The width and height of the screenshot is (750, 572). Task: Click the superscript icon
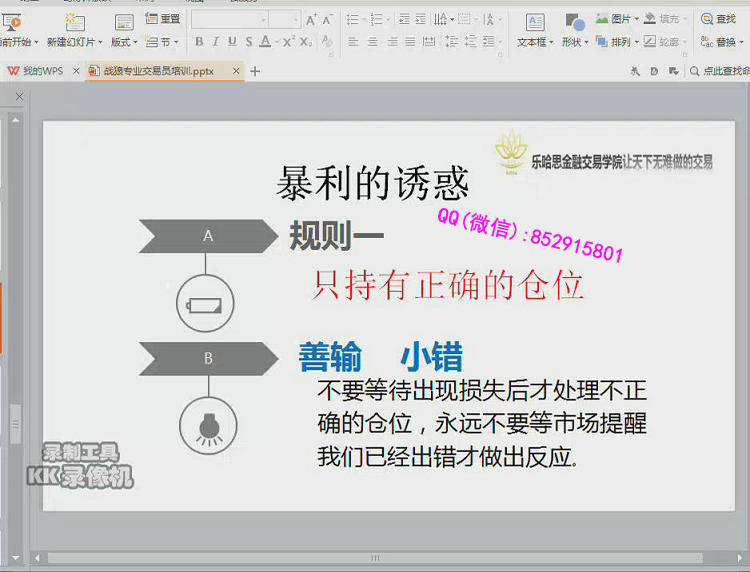[288, 42]
